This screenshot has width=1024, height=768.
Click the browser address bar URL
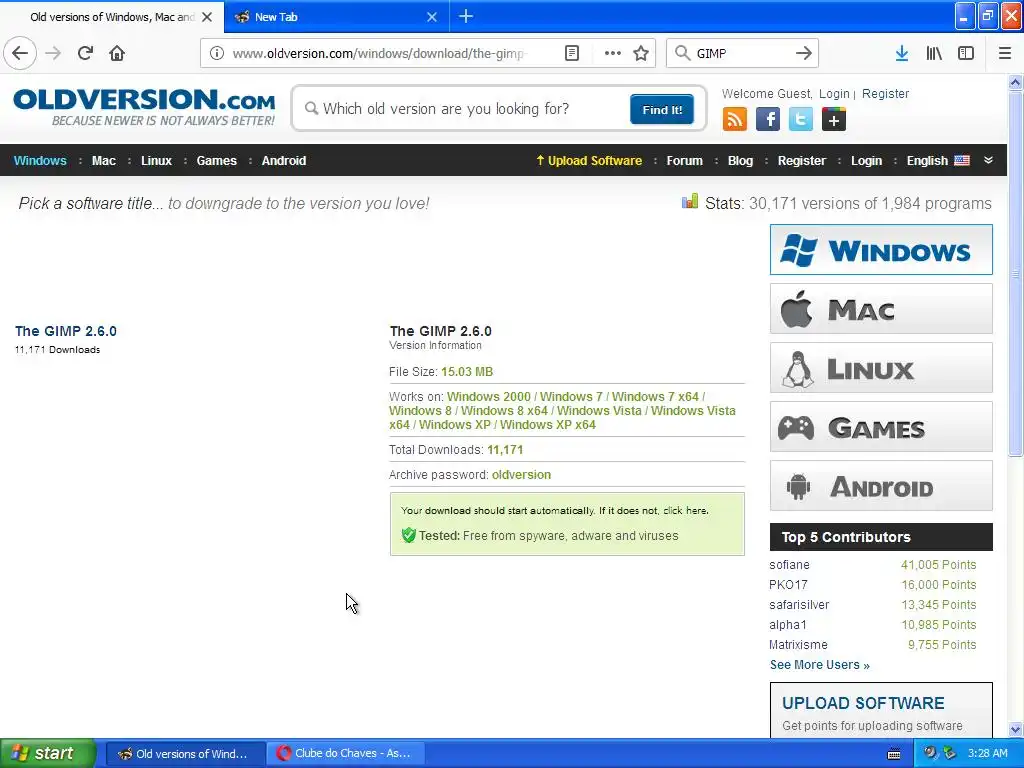pyautogui.click(x=379, y=53)
